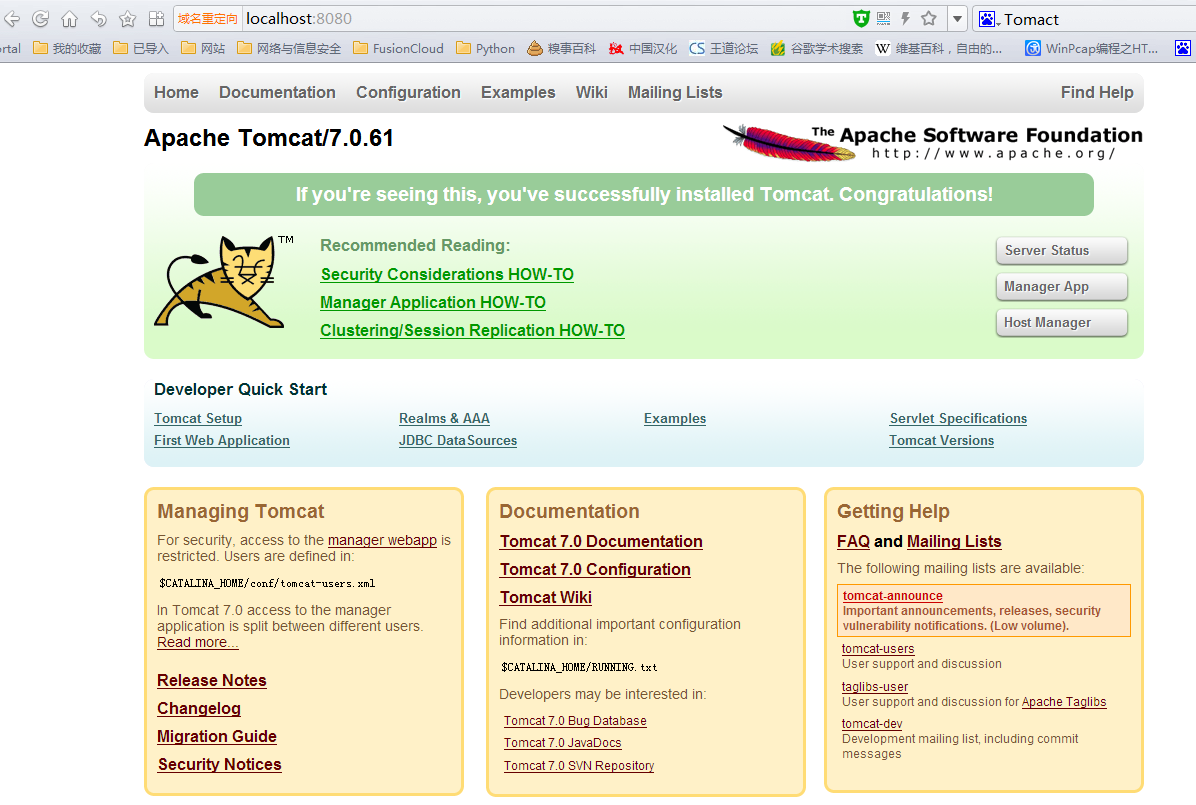Screen dimensions: 1196x805
Task: Open Realms & AAA link
Action: point(444,418)
